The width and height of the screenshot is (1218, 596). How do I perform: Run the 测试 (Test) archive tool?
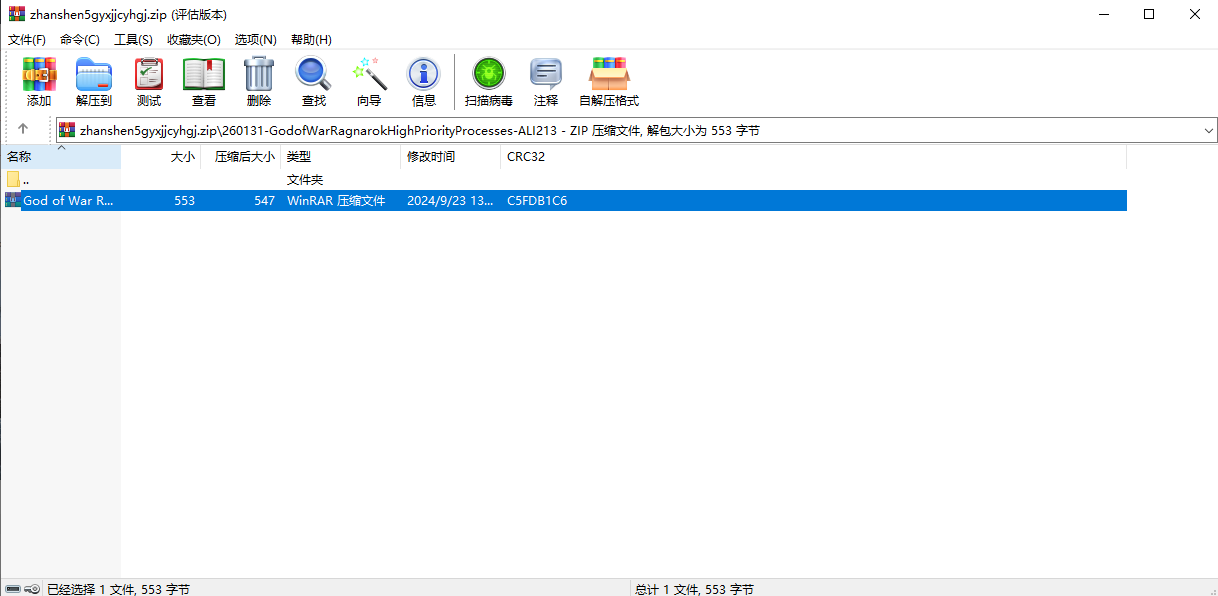149,81
